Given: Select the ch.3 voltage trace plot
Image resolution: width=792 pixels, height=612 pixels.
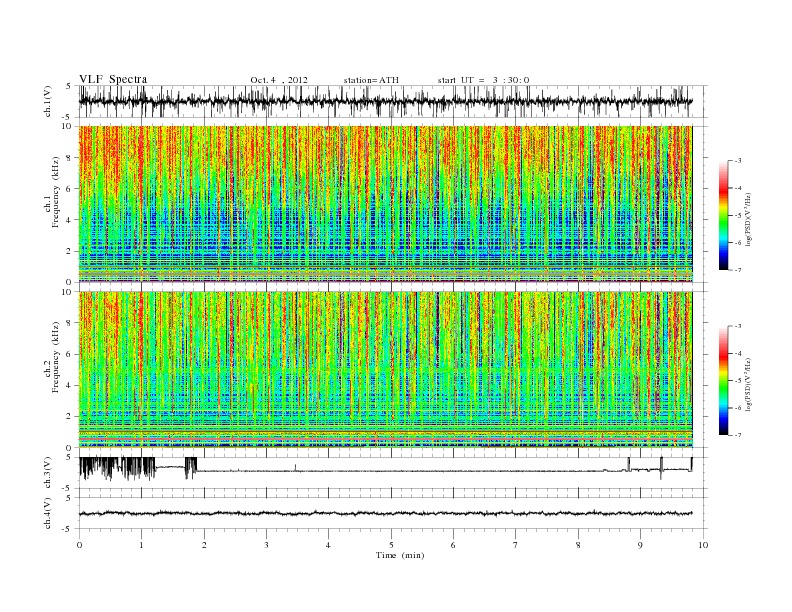Looking at the screenshot, I should point(385,470).
